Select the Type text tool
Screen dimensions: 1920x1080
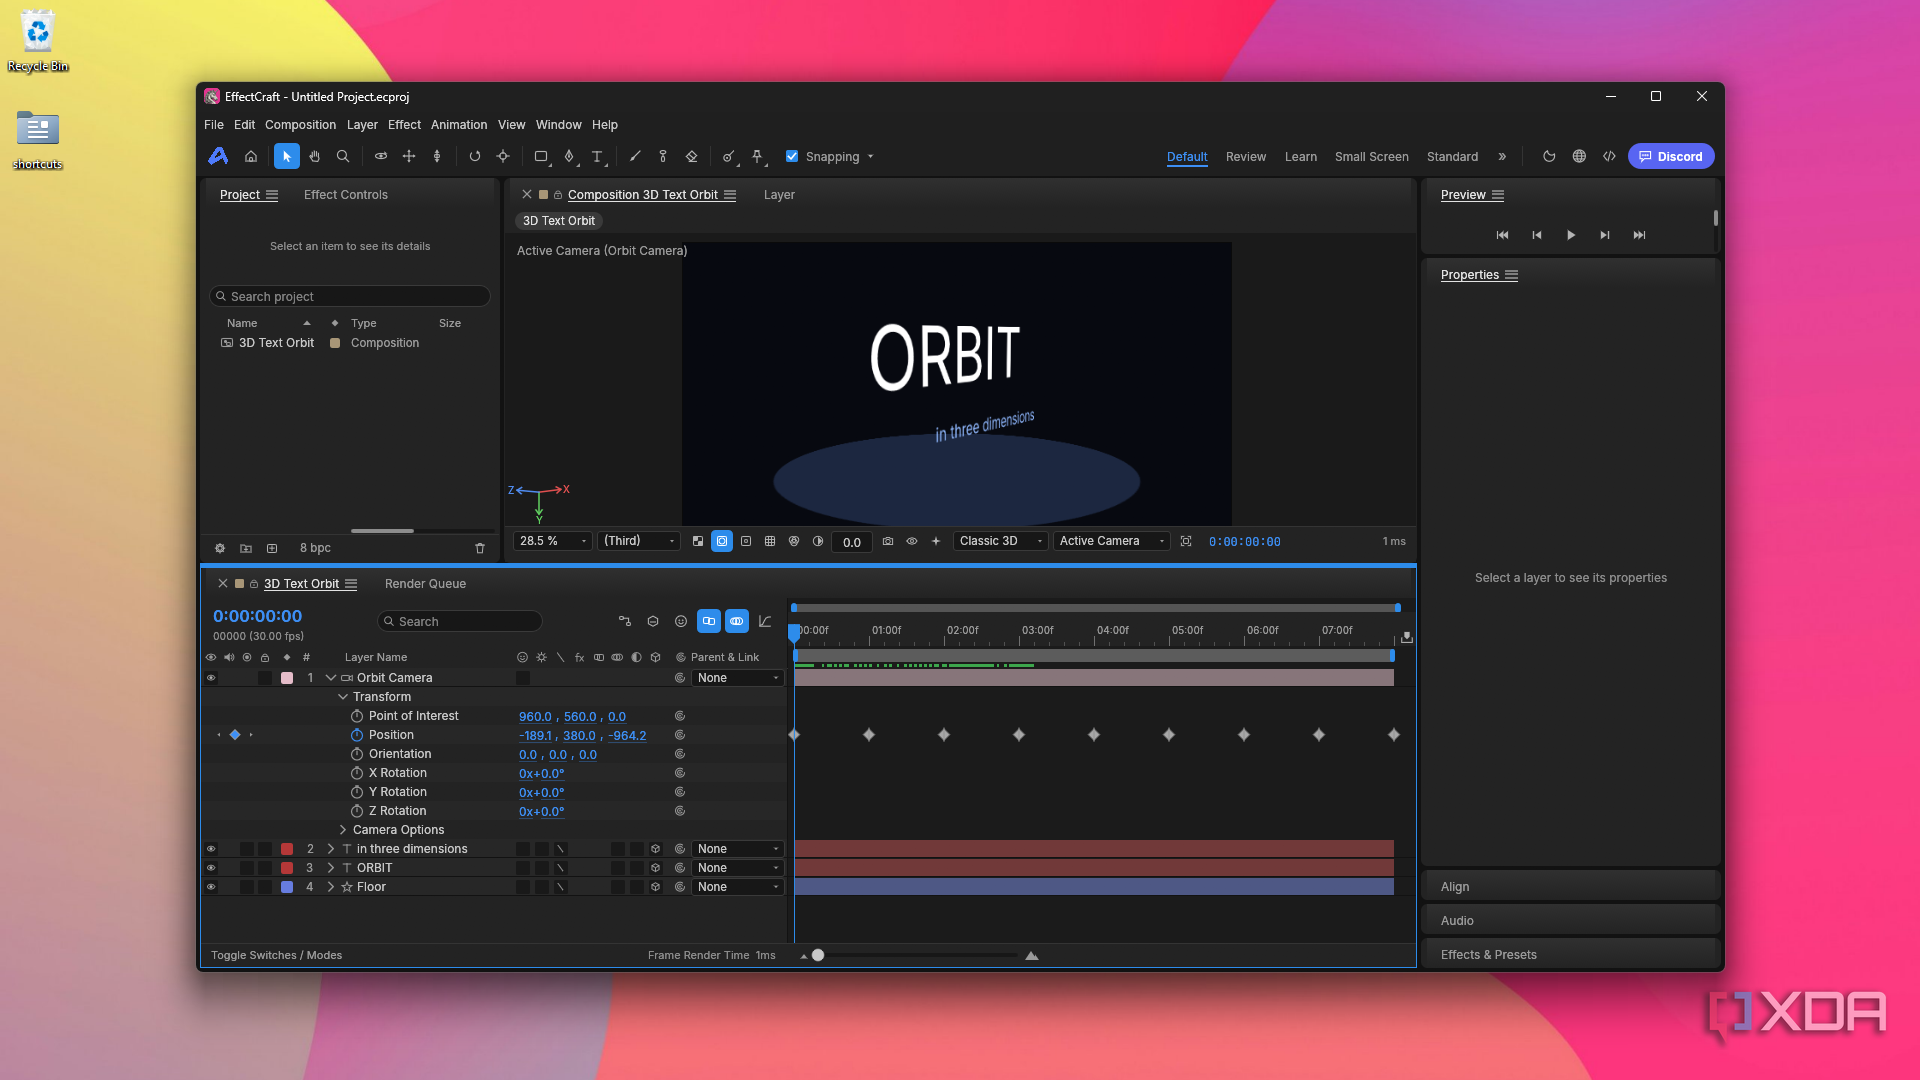pyautogui.click(x=597, y=157)
